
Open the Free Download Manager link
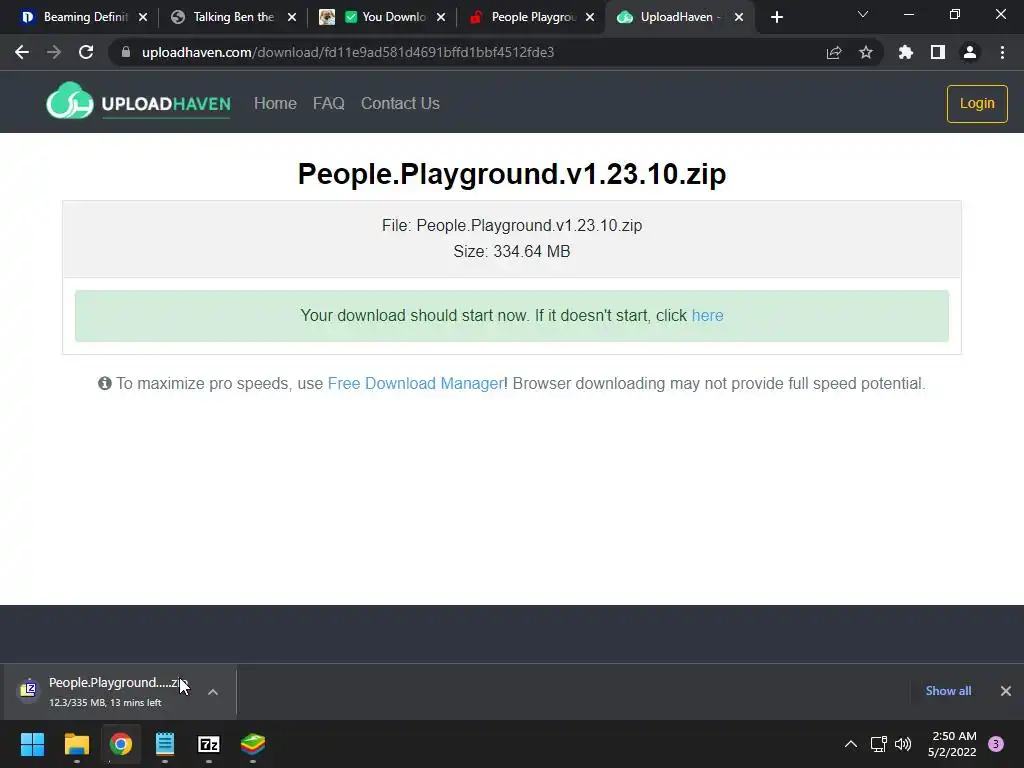[x=415, y=383]
